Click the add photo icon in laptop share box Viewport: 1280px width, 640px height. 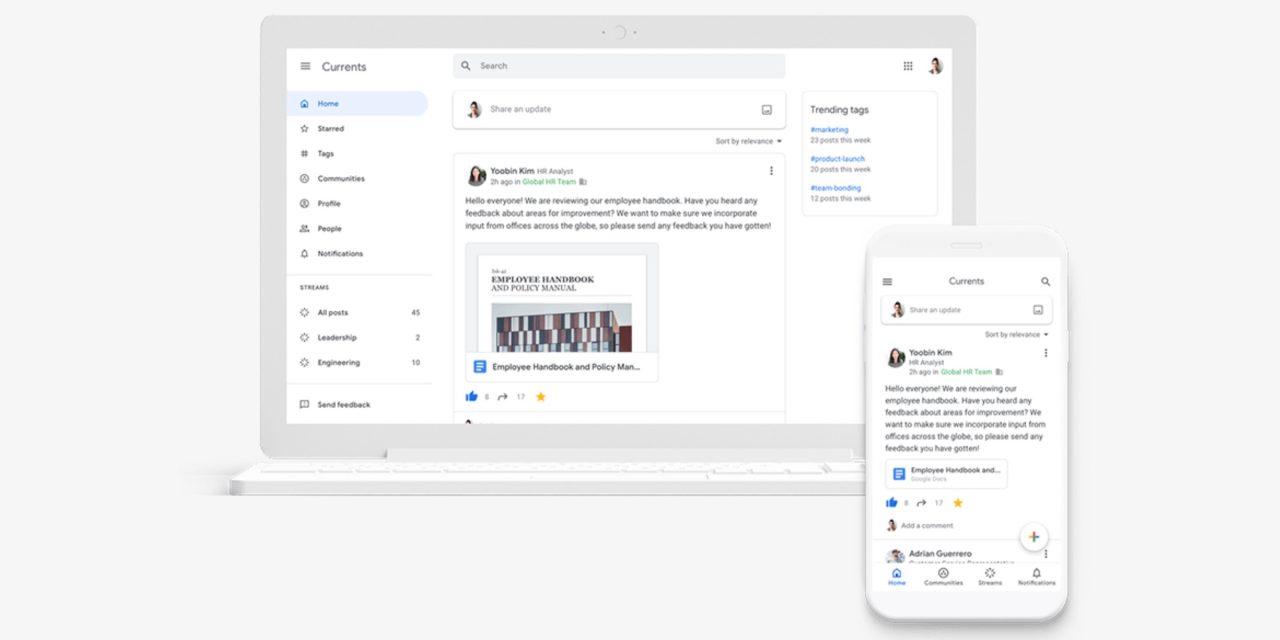[767, 110]
